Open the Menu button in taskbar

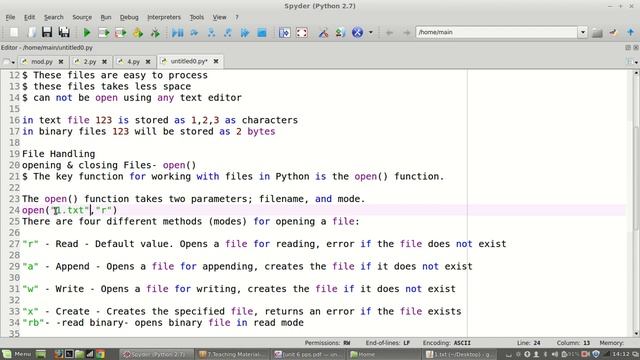coord(17,354)
